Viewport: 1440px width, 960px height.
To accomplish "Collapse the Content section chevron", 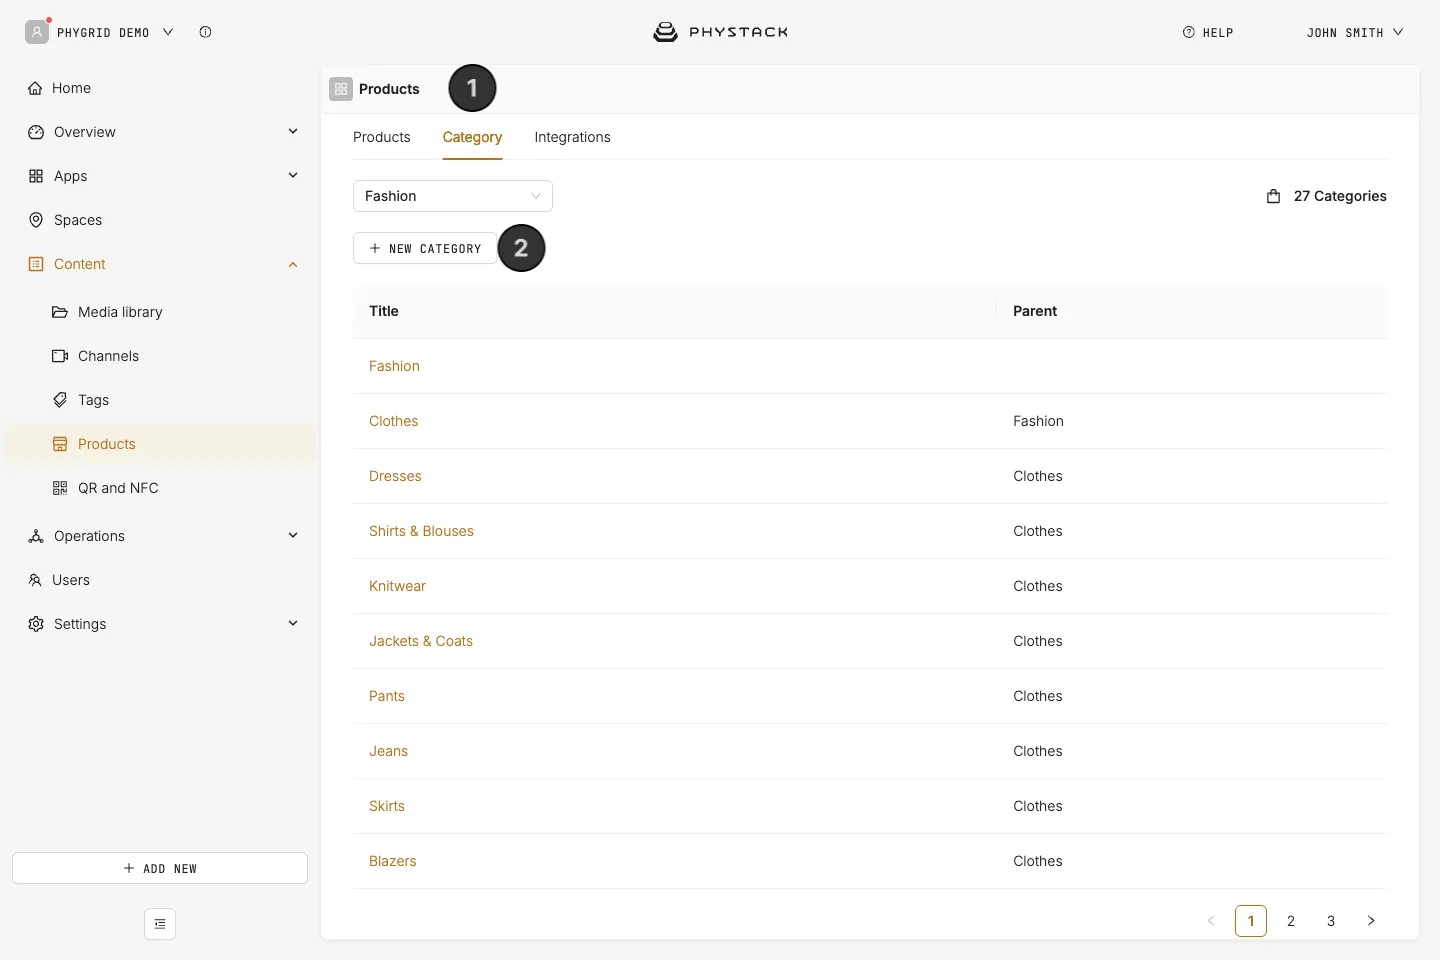I will pyautogui.click(x=293, y=264).
